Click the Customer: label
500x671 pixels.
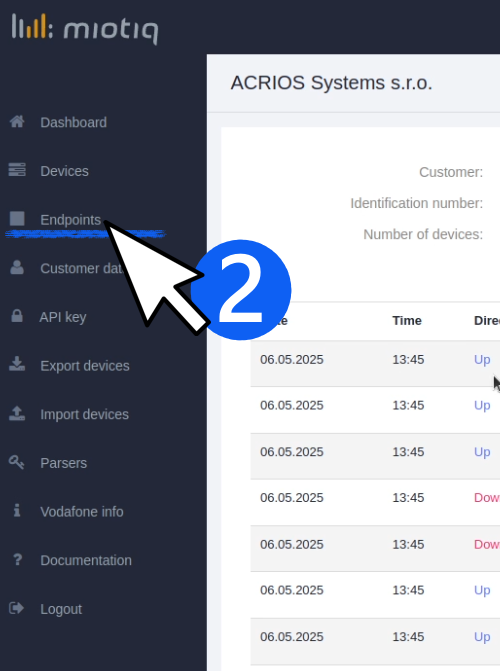tap(451, 172)
